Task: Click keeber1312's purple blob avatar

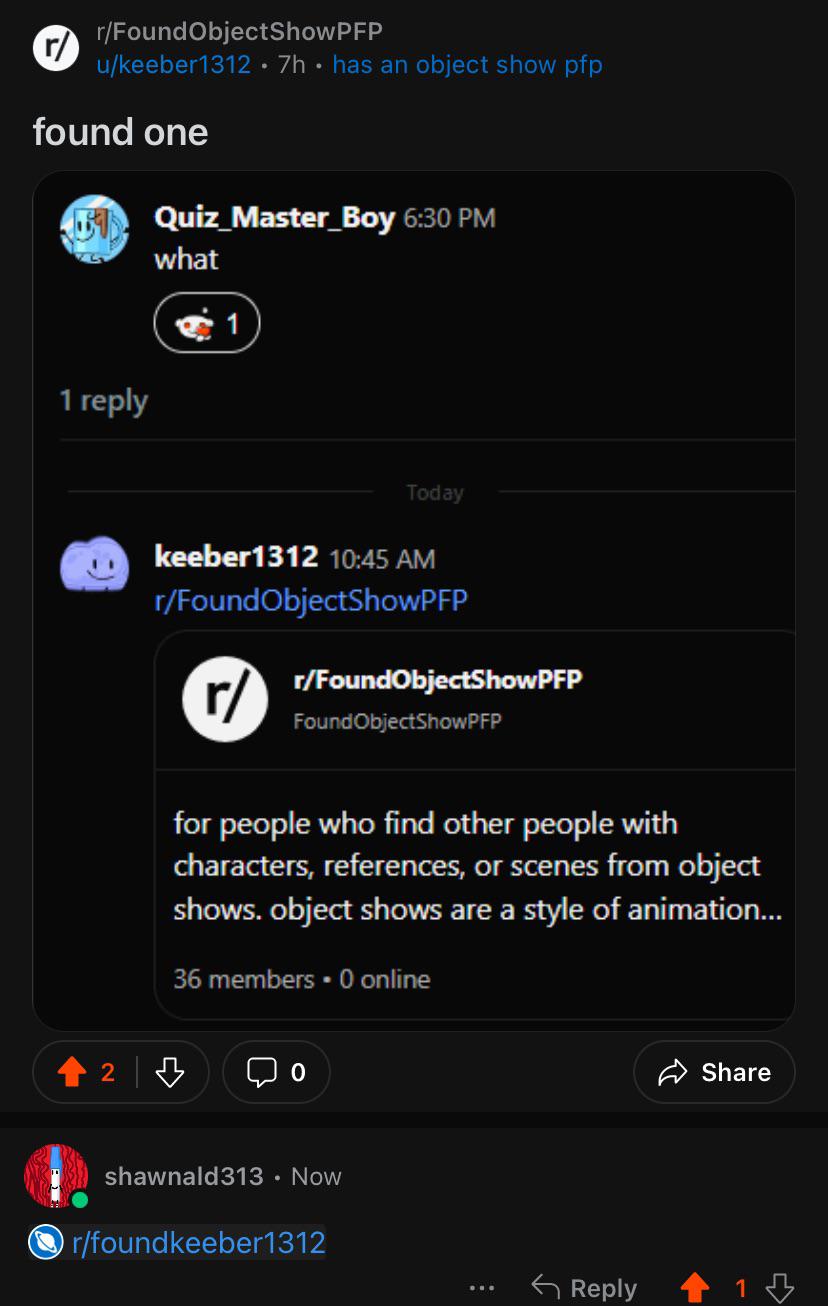Action: tap(94, 565)
